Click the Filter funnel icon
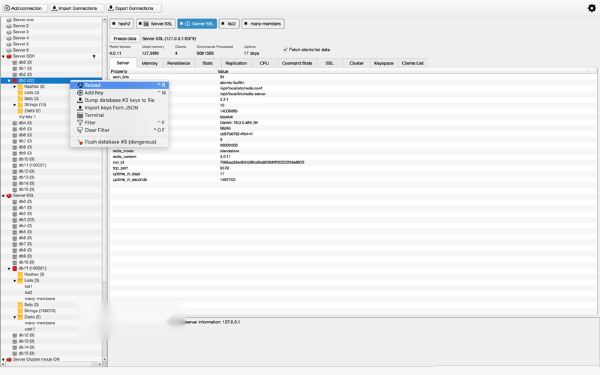 80,123
